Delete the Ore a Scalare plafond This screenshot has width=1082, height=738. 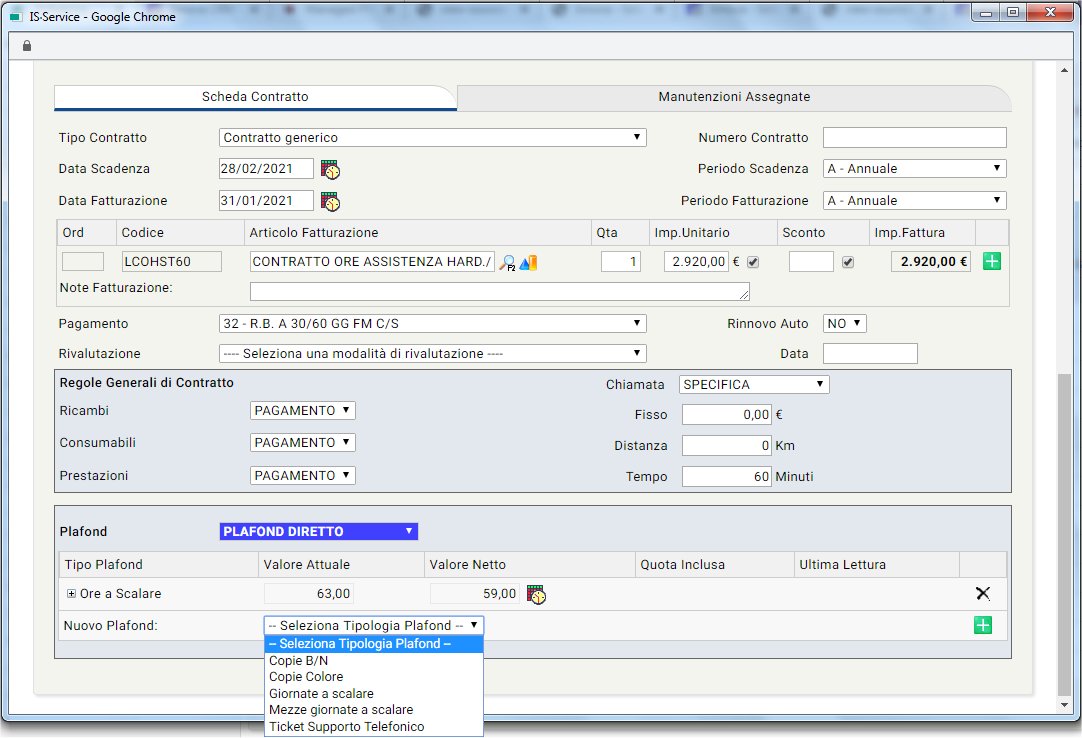pyautogui.click(x=983, y=593)
